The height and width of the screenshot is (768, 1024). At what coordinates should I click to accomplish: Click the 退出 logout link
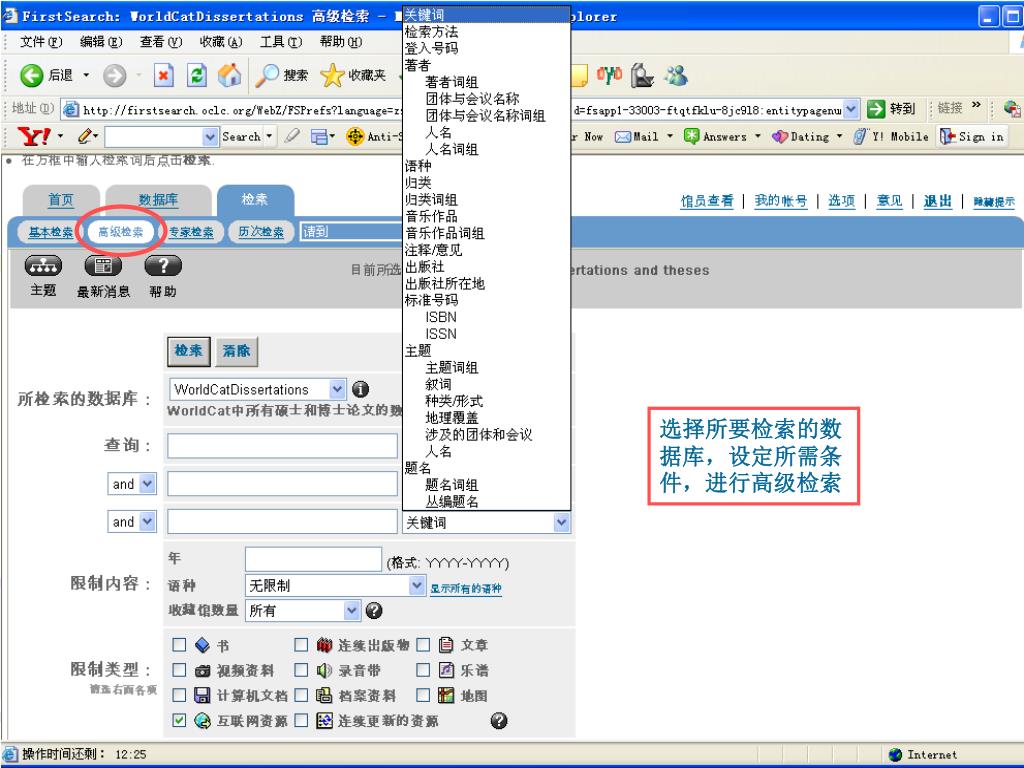click(x=938, y=201)
